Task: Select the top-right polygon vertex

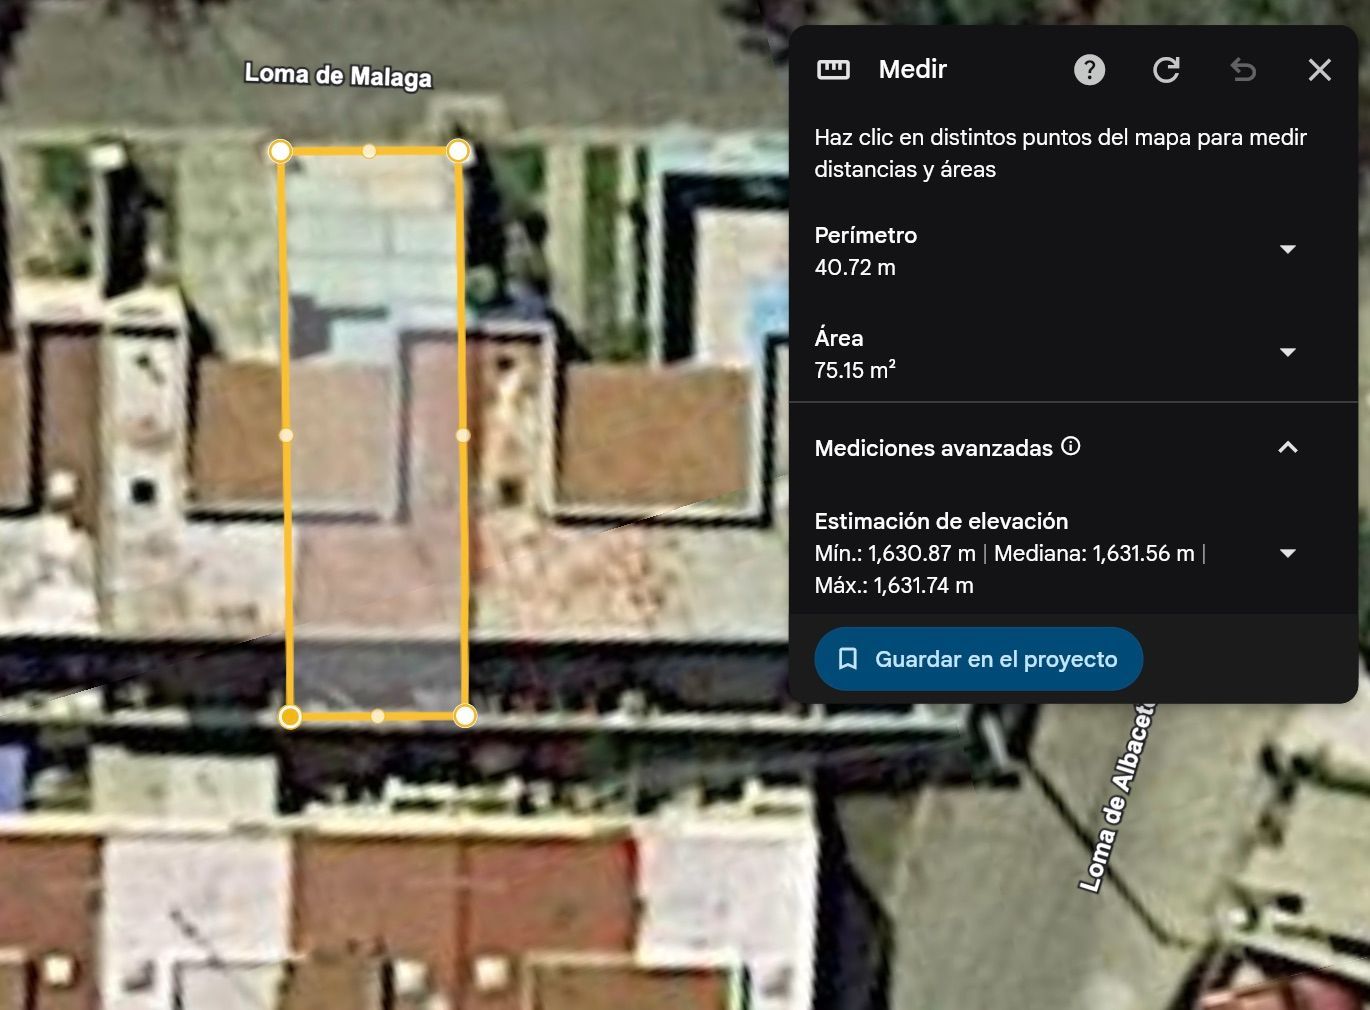Action: tap(458, 151)
